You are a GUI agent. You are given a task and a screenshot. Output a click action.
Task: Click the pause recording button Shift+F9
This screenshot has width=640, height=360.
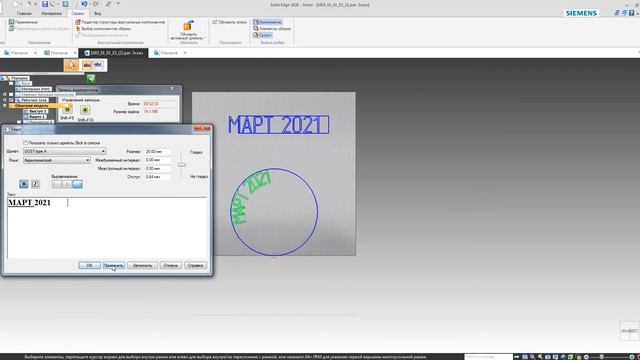(67, 109)
